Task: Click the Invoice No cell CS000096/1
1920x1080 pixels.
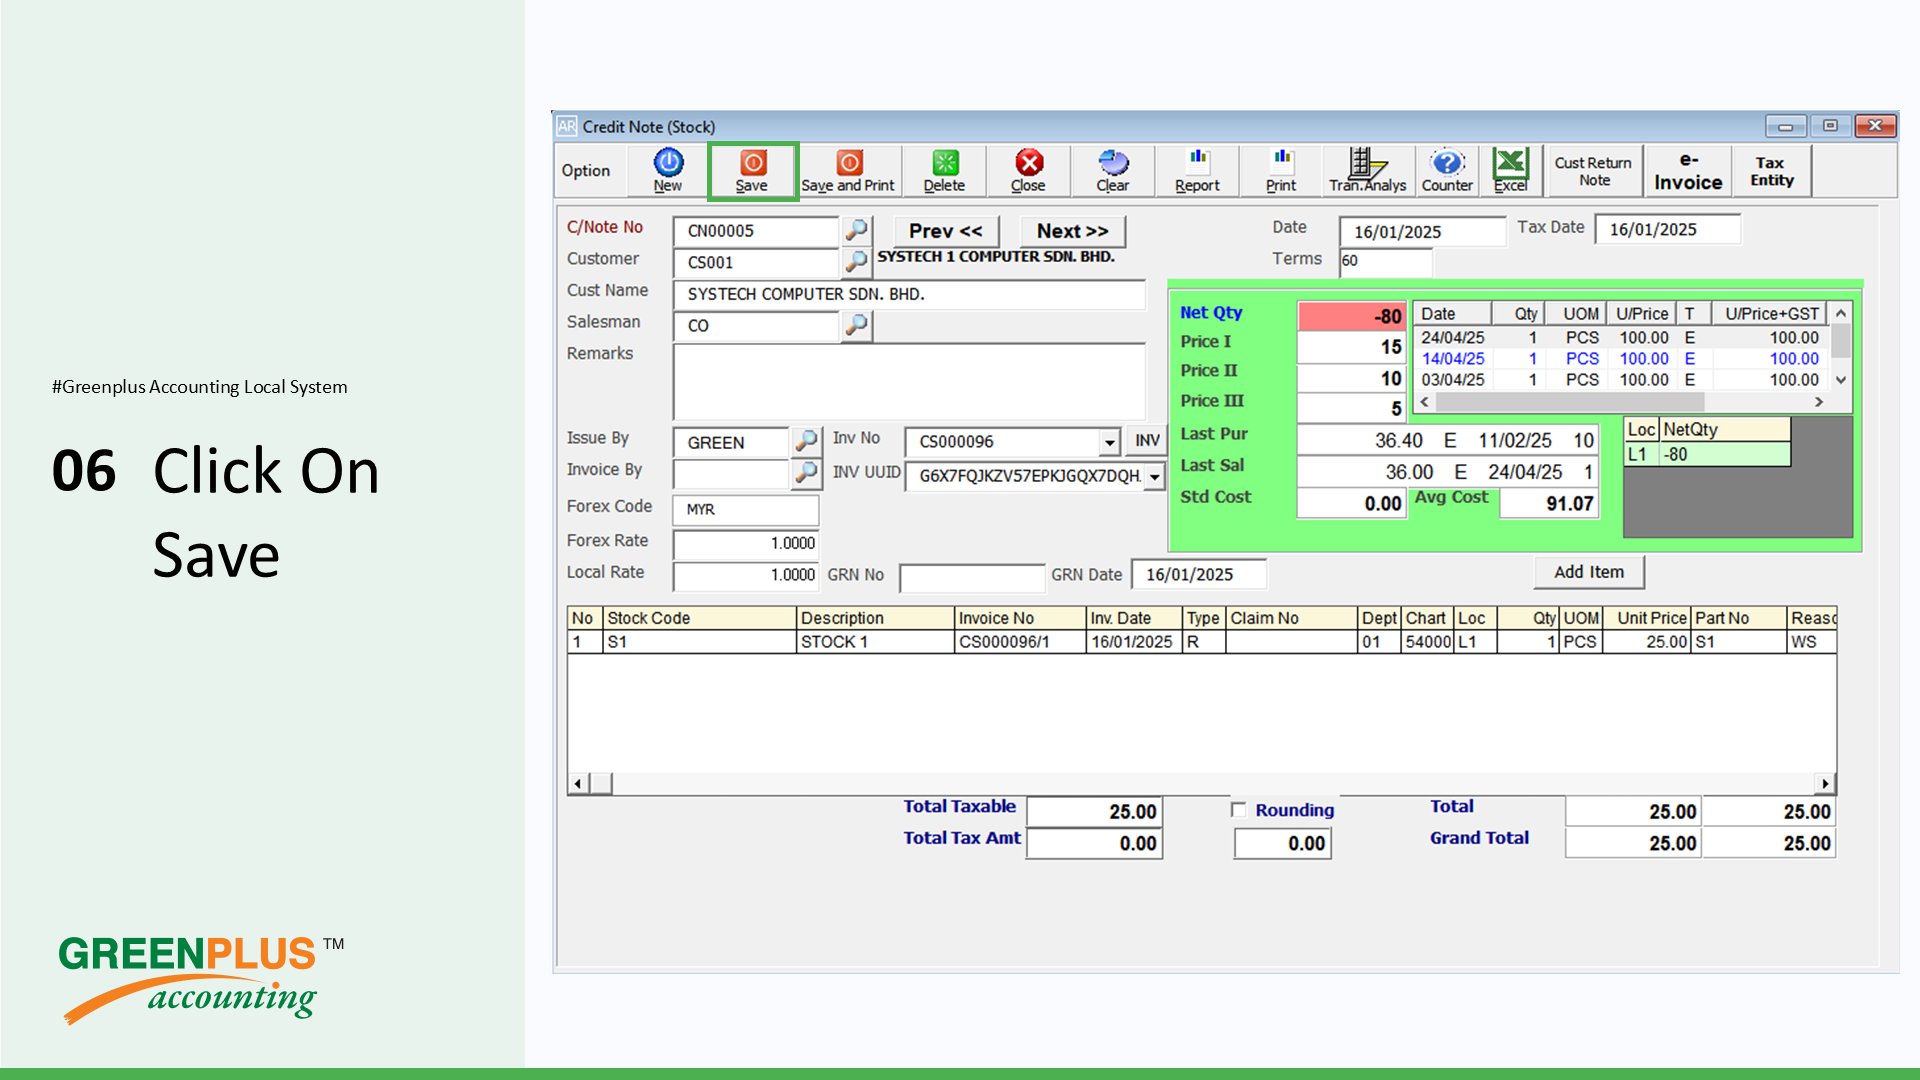Action: pyautogui.click(x=1020, y=642)
